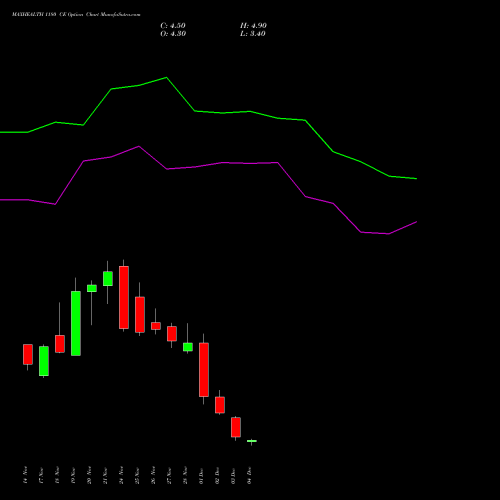Click the low price value L: 3.40
The width and height of the screenshot is (500, 500).
[x=253, y=34]
